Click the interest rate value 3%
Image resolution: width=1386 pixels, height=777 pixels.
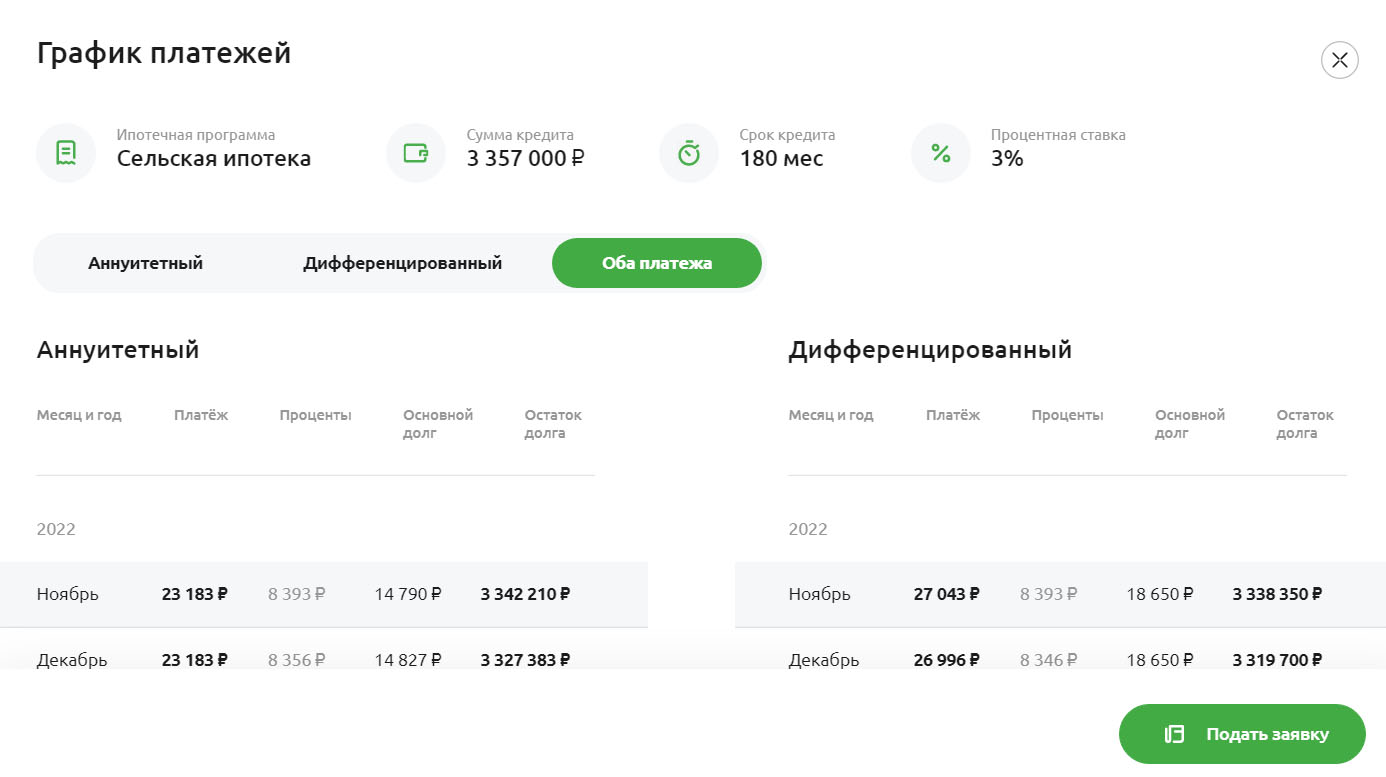[x=1007, y=158]
